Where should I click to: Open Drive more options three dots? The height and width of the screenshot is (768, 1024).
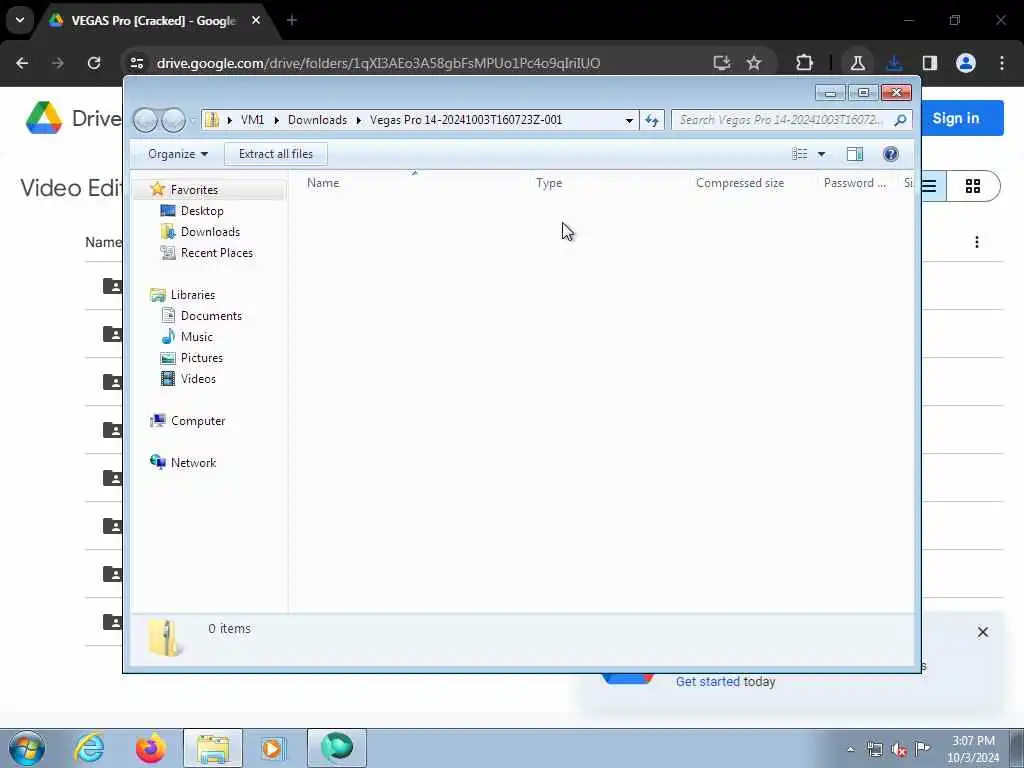(x=976, y=242)
